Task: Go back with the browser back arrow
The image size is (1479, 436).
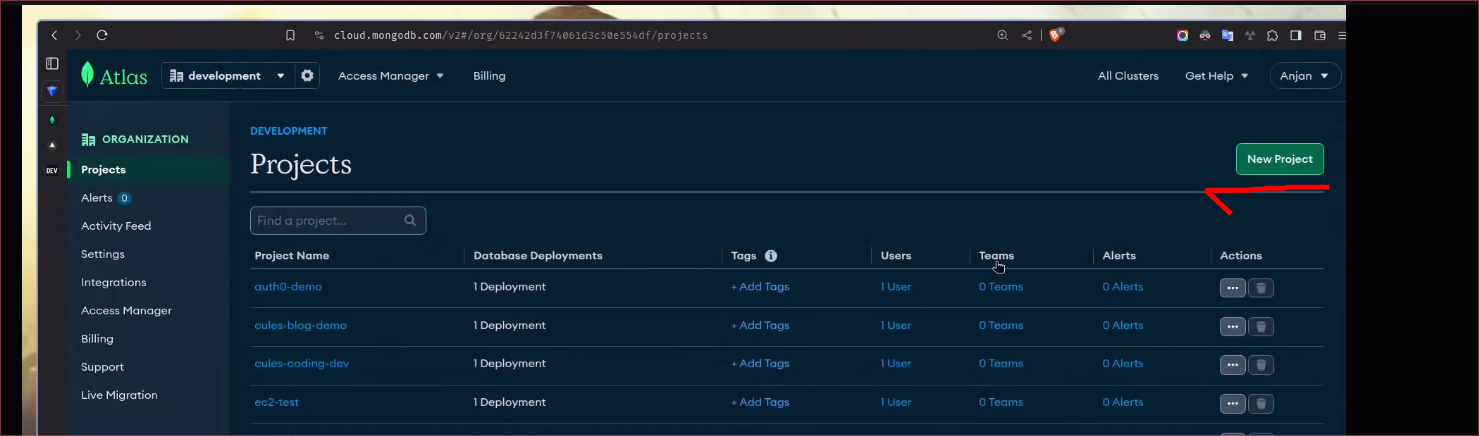Action: [x=54, y=35]
